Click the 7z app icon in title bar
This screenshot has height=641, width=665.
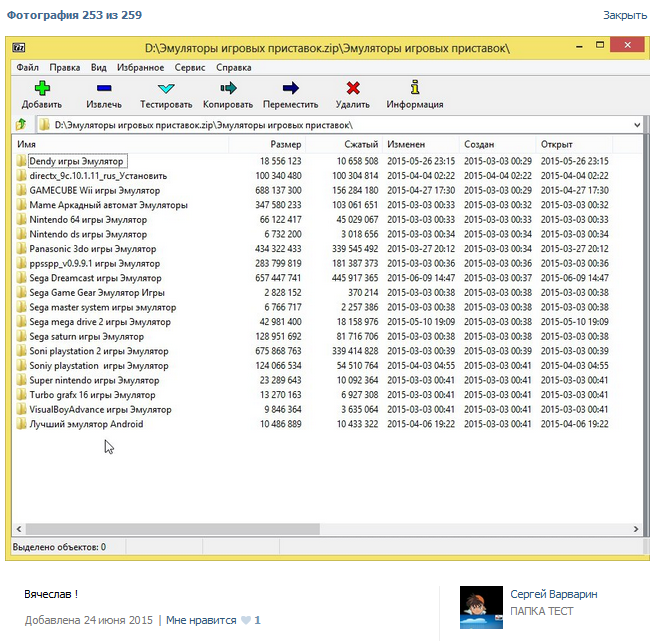(19, 48)
